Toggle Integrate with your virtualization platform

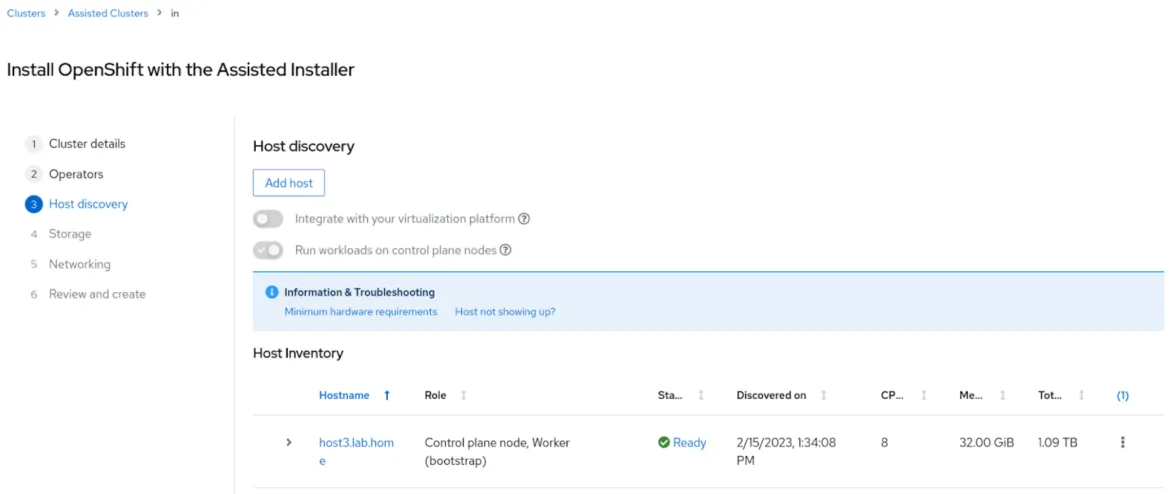click(268, 219)
